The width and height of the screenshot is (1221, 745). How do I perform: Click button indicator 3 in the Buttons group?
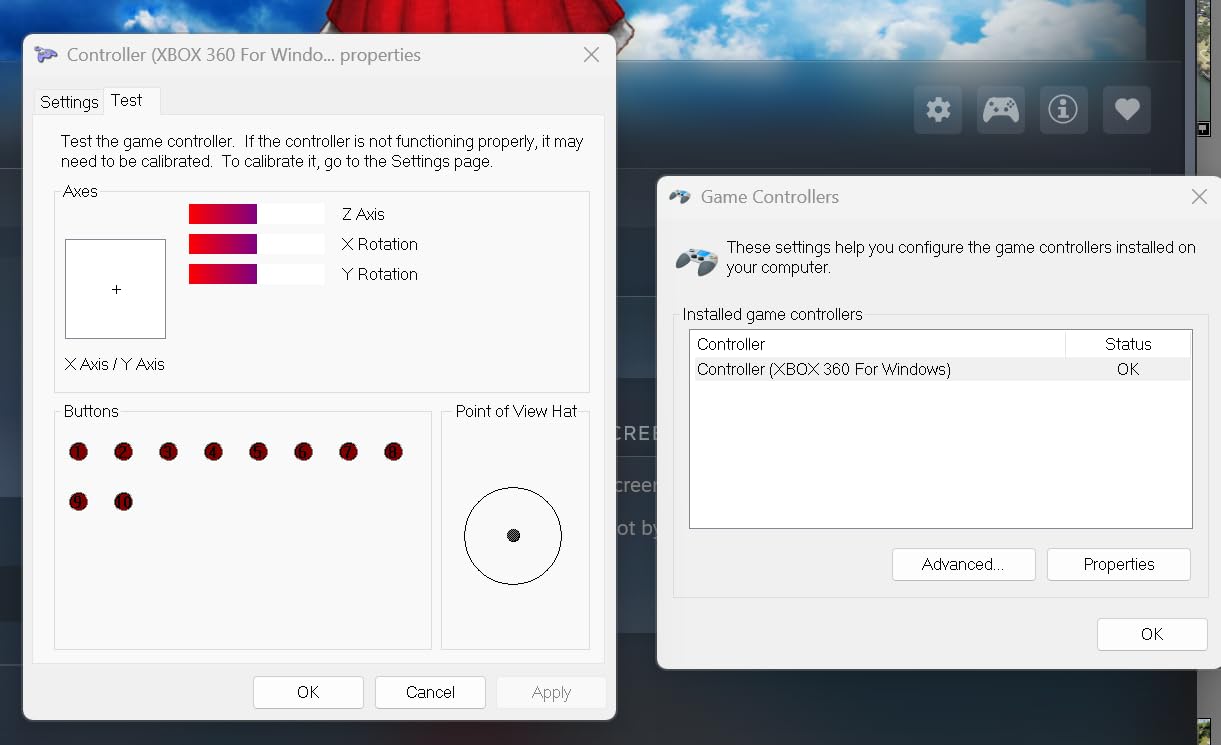168,452
